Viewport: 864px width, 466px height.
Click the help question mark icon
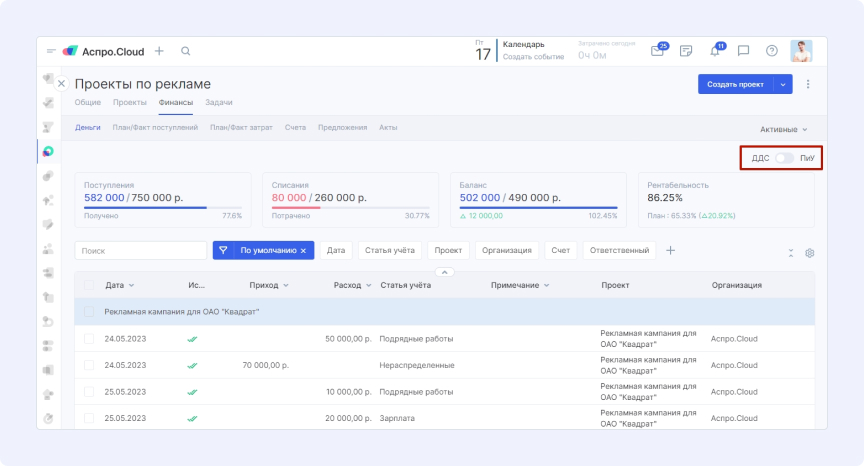771,51
